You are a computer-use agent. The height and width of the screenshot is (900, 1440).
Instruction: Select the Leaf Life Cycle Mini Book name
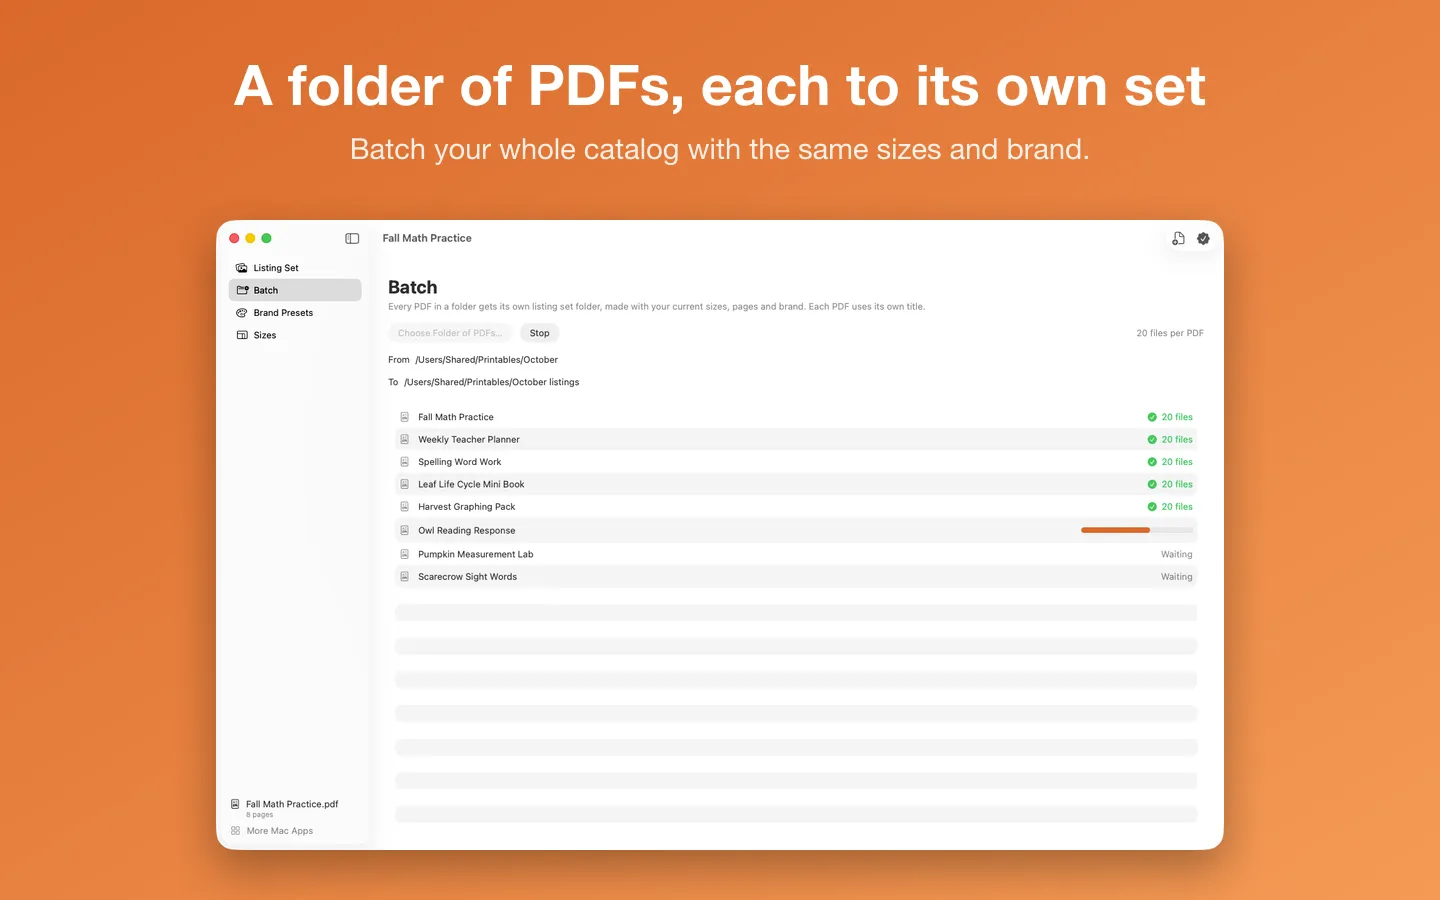tap(471, 484)
